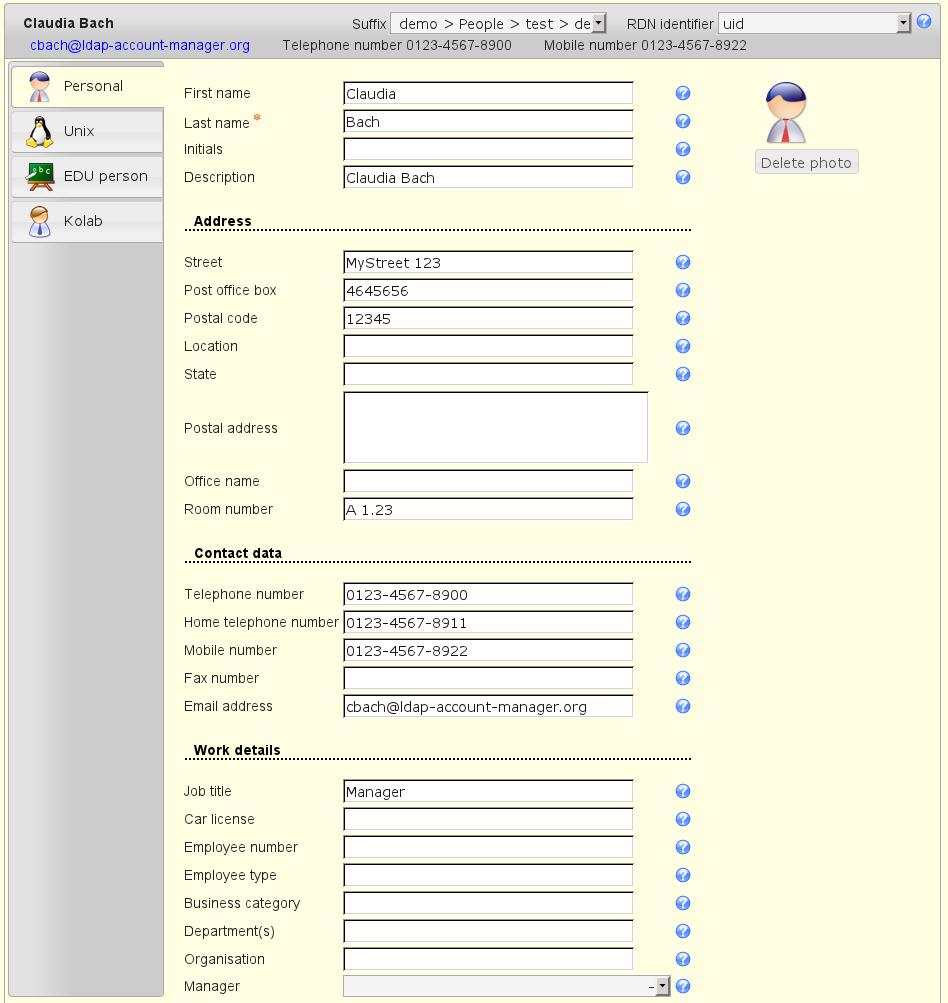
Task: Focus the Postal address text area
Action: point(495,427)
